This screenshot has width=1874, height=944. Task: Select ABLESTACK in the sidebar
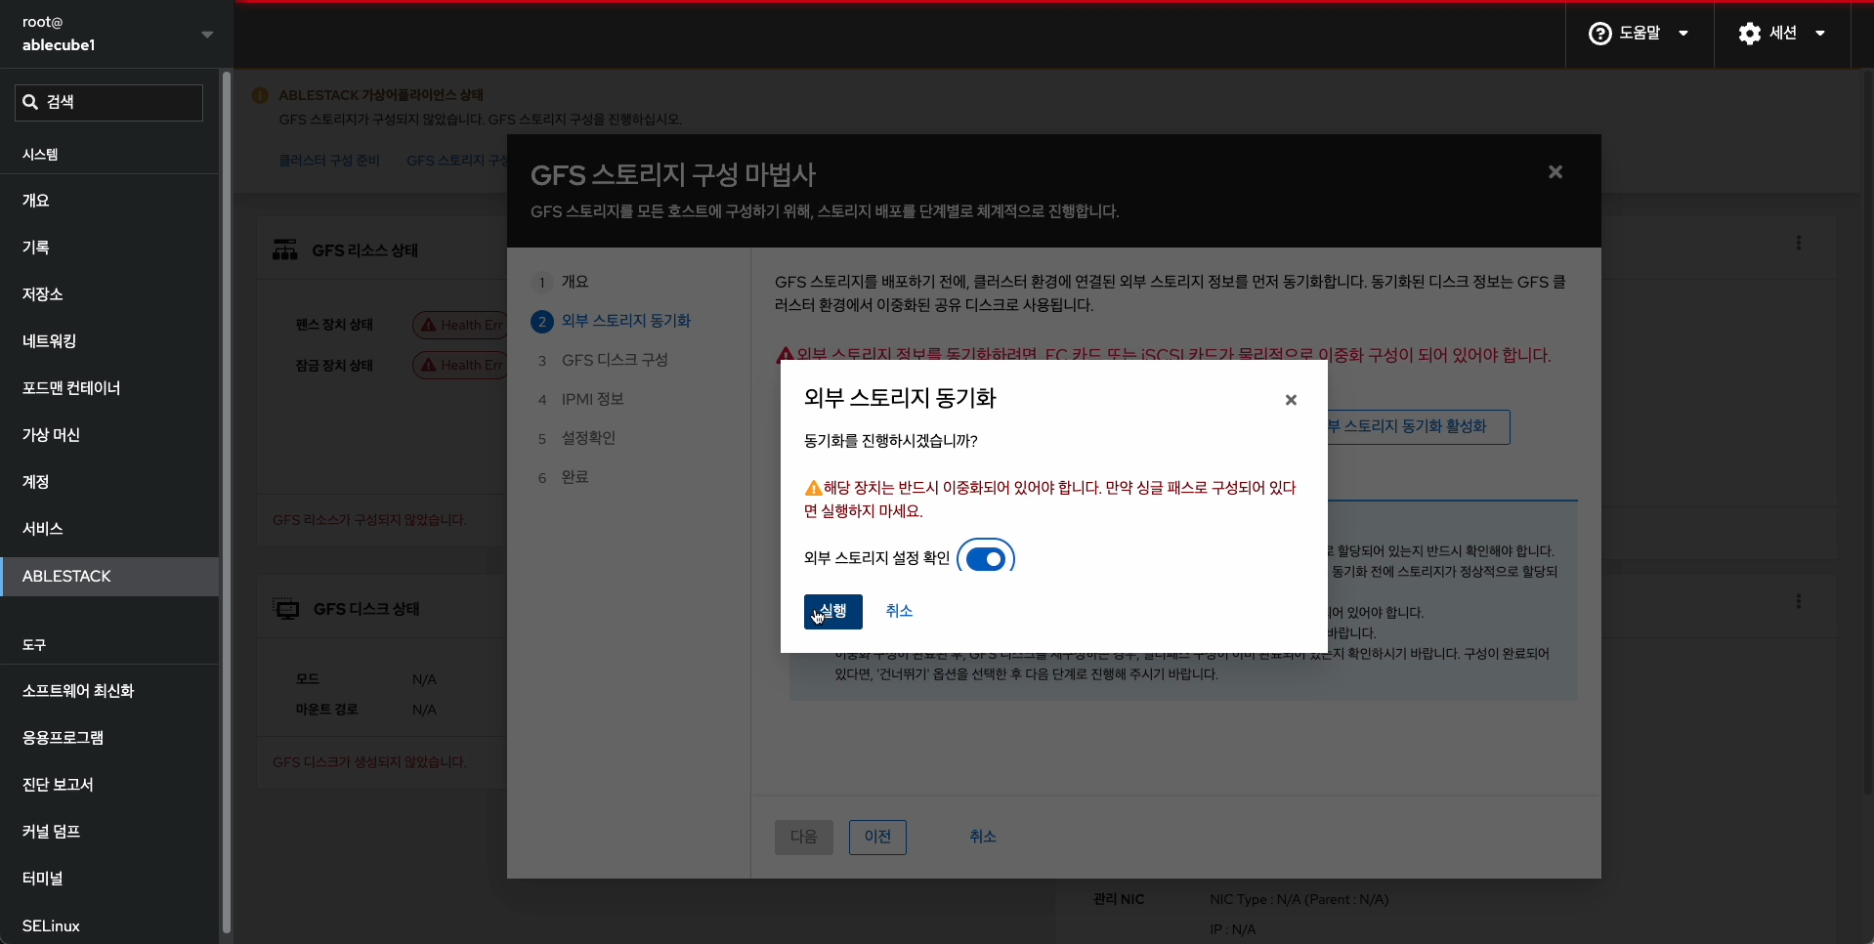67,576
